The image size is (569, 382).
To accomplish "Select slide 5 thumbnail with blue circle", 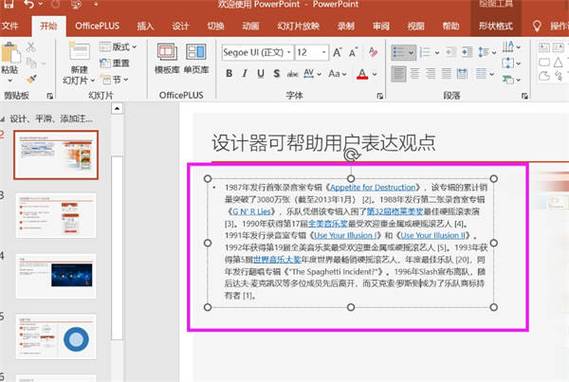I will (56, 337).
